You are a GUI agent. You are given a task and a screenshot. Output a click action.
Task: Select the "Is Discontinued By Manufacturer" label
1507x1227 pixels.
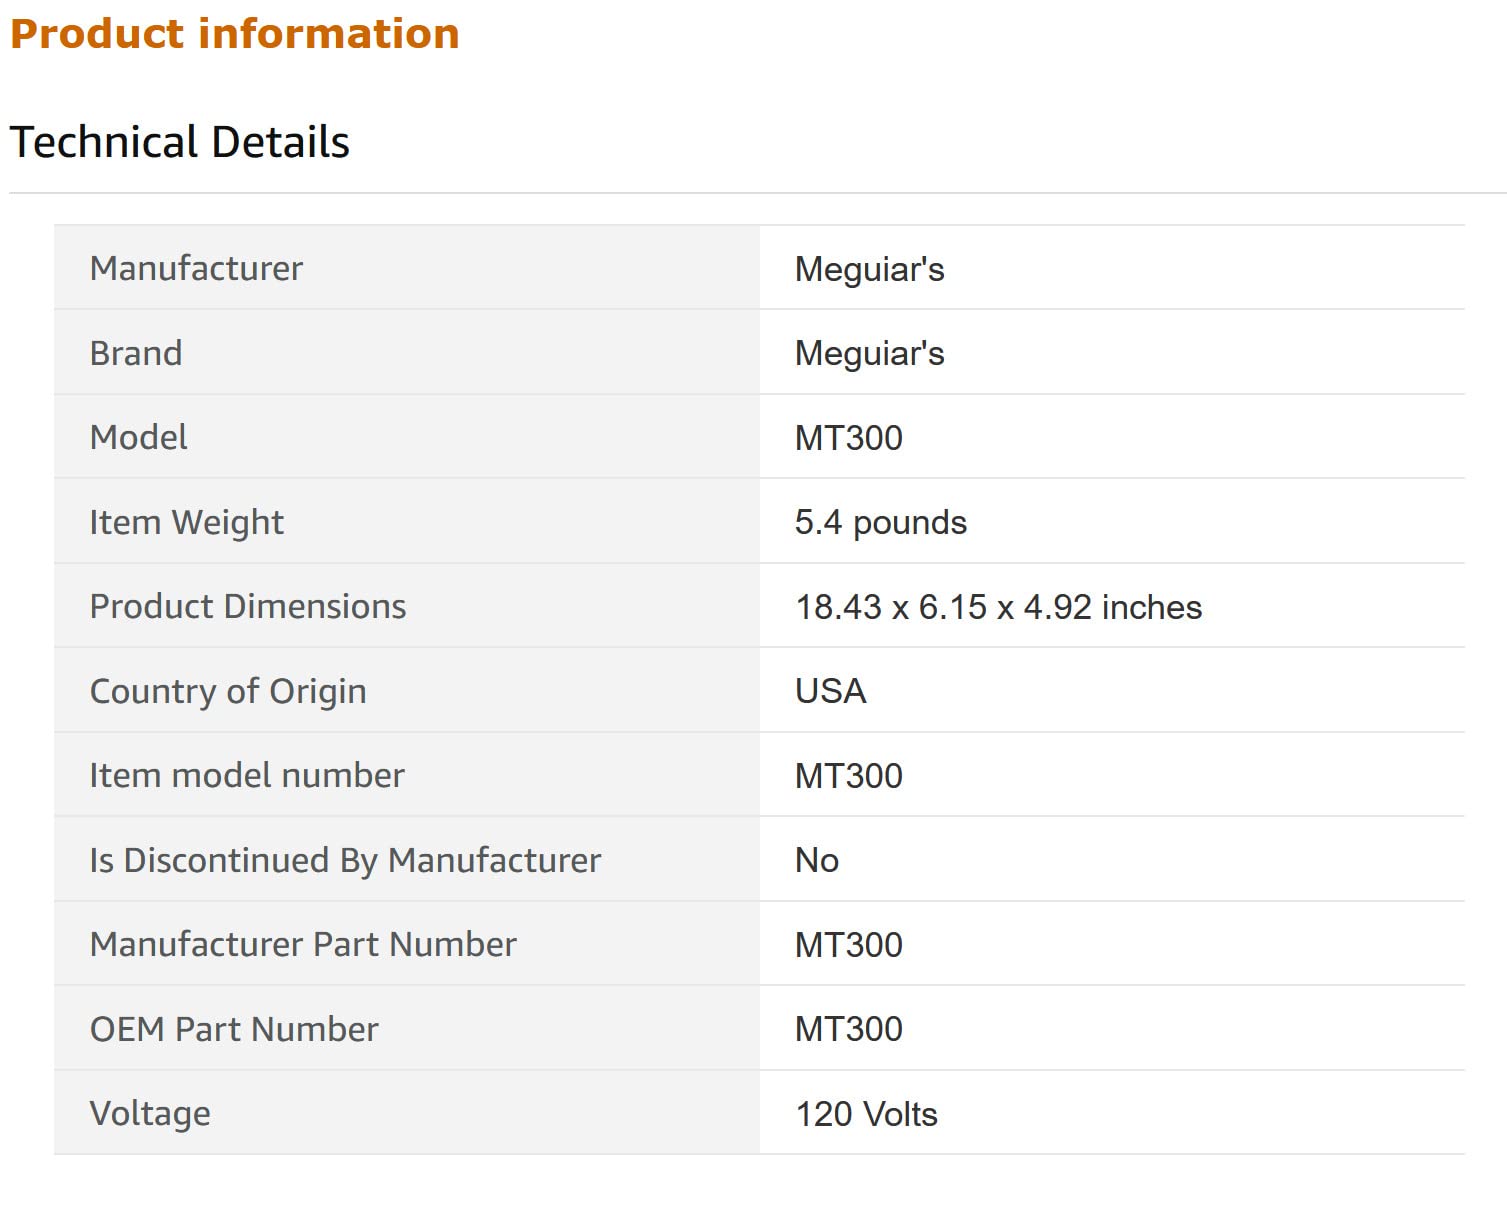[x=345, y=860]
